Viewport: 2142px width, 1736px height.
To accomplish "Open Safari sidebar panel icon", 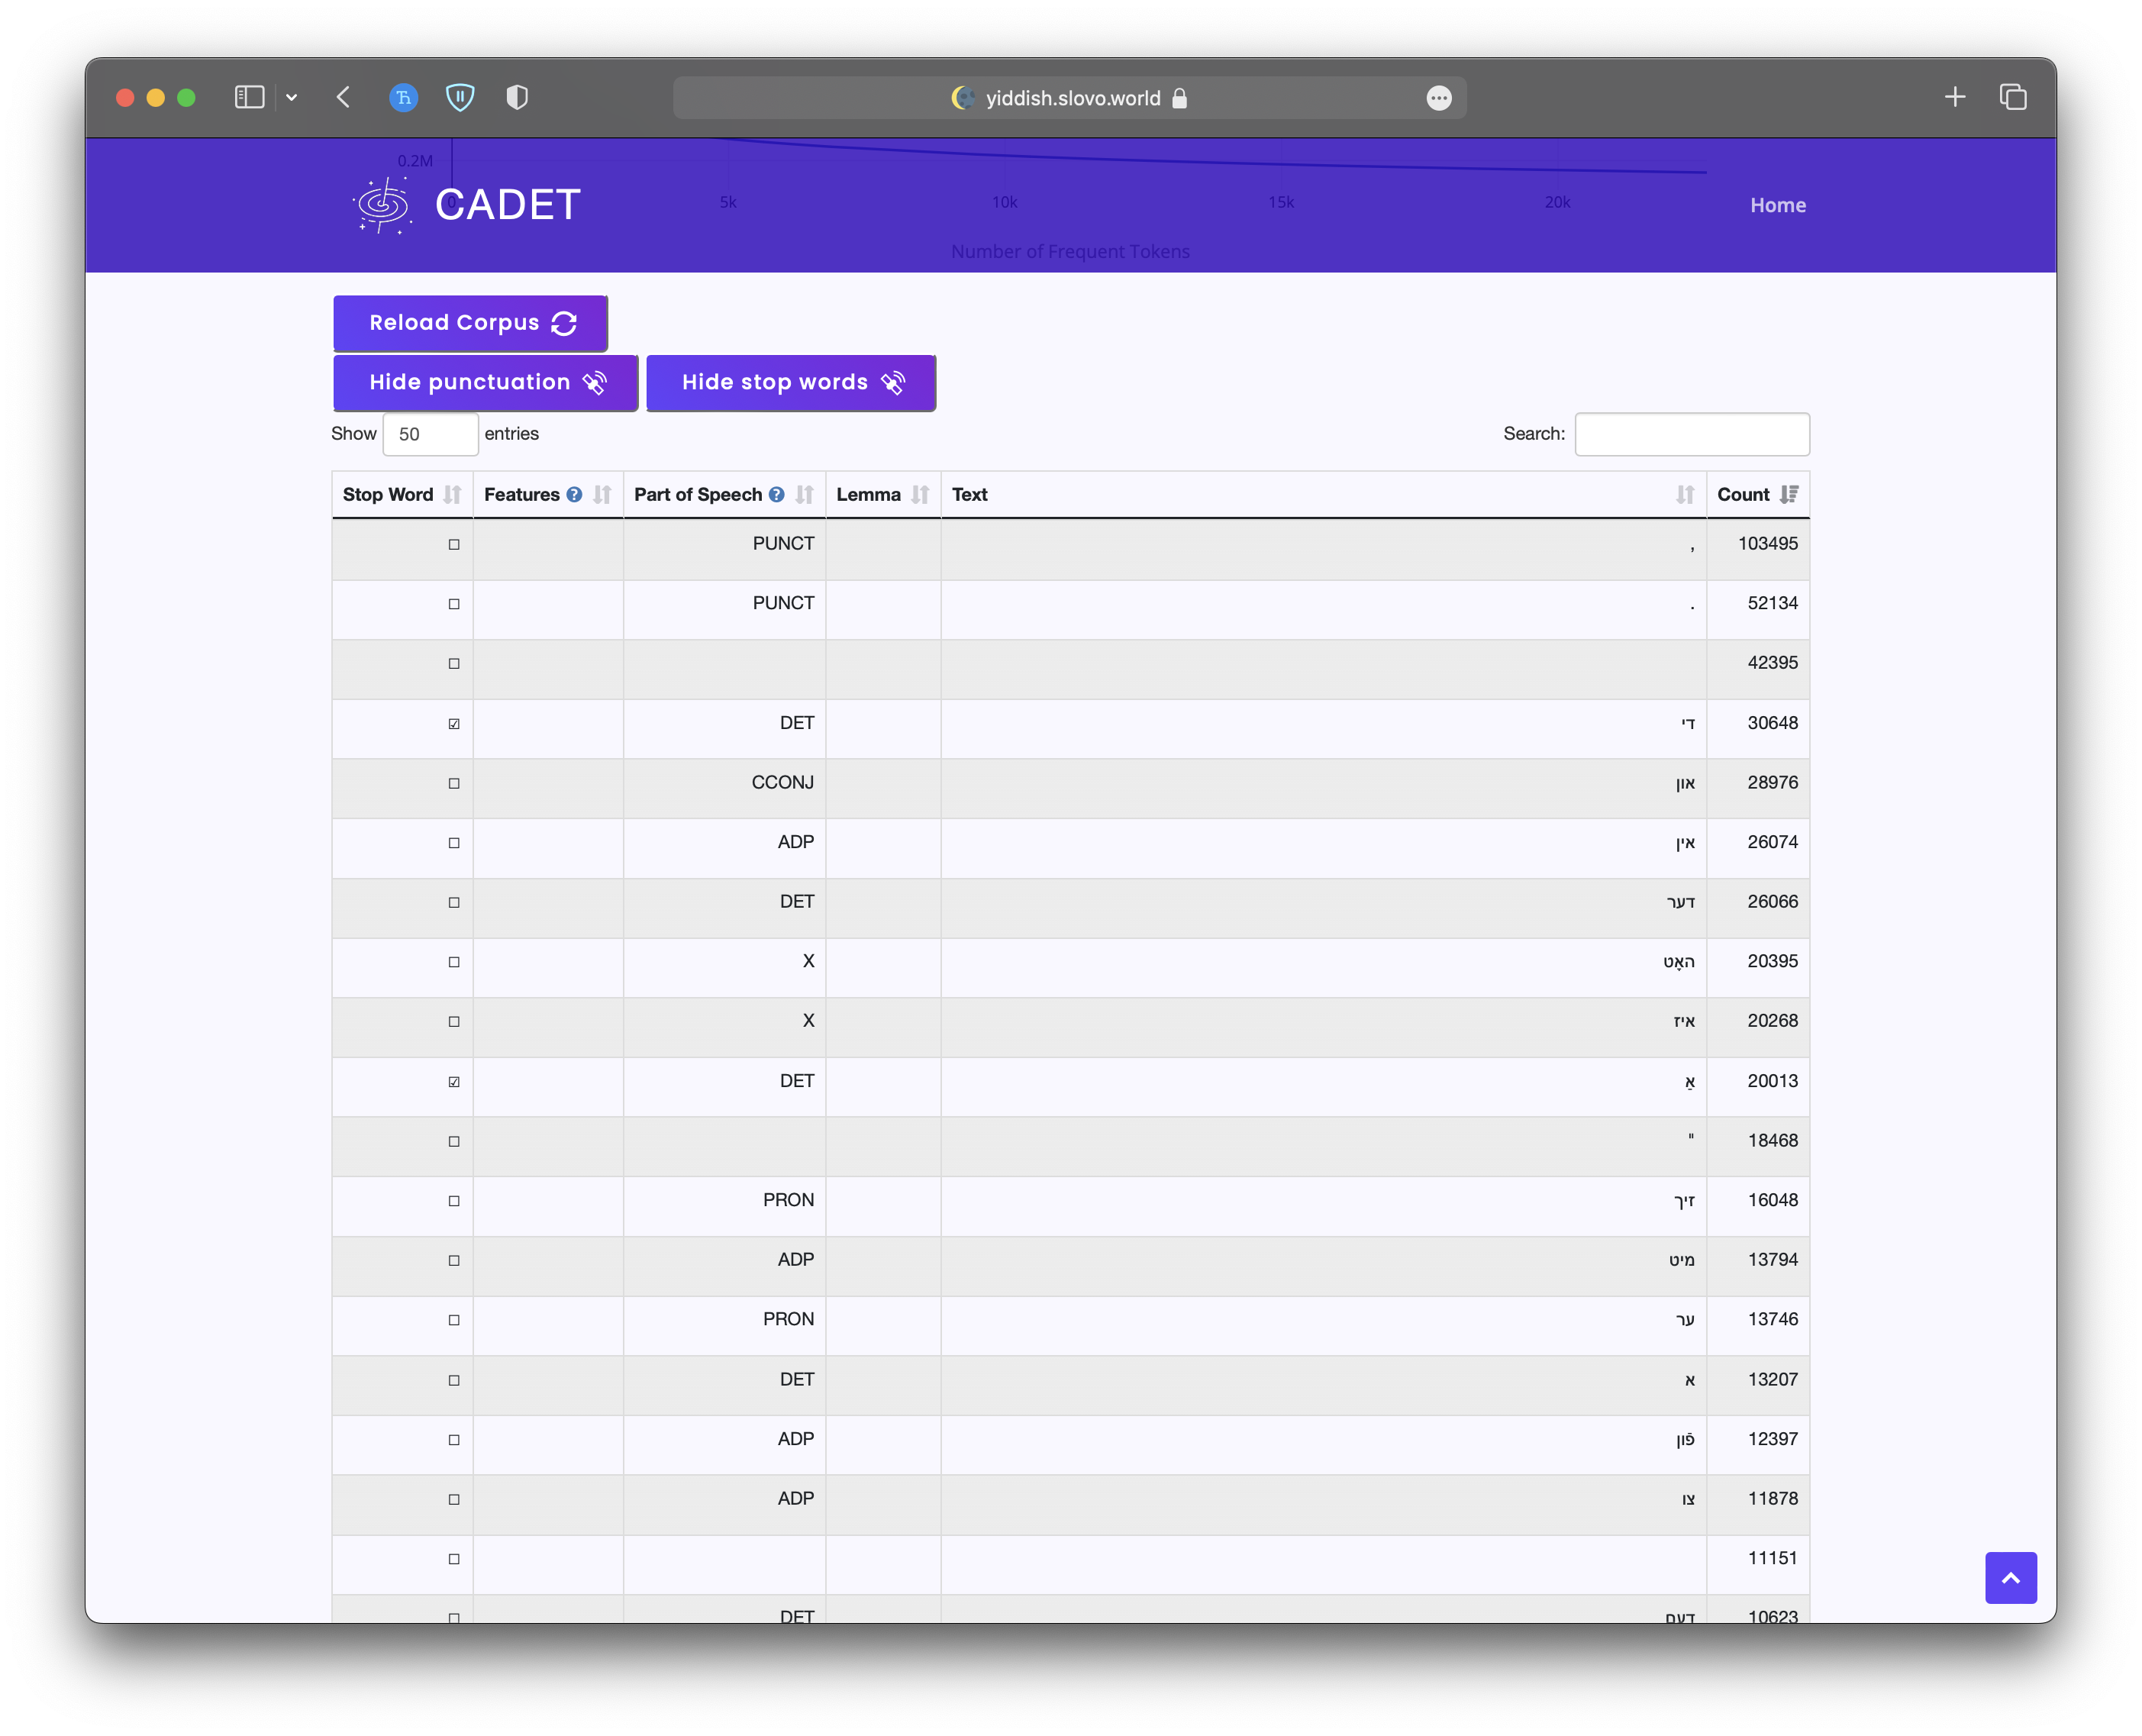I will (249, 97).
